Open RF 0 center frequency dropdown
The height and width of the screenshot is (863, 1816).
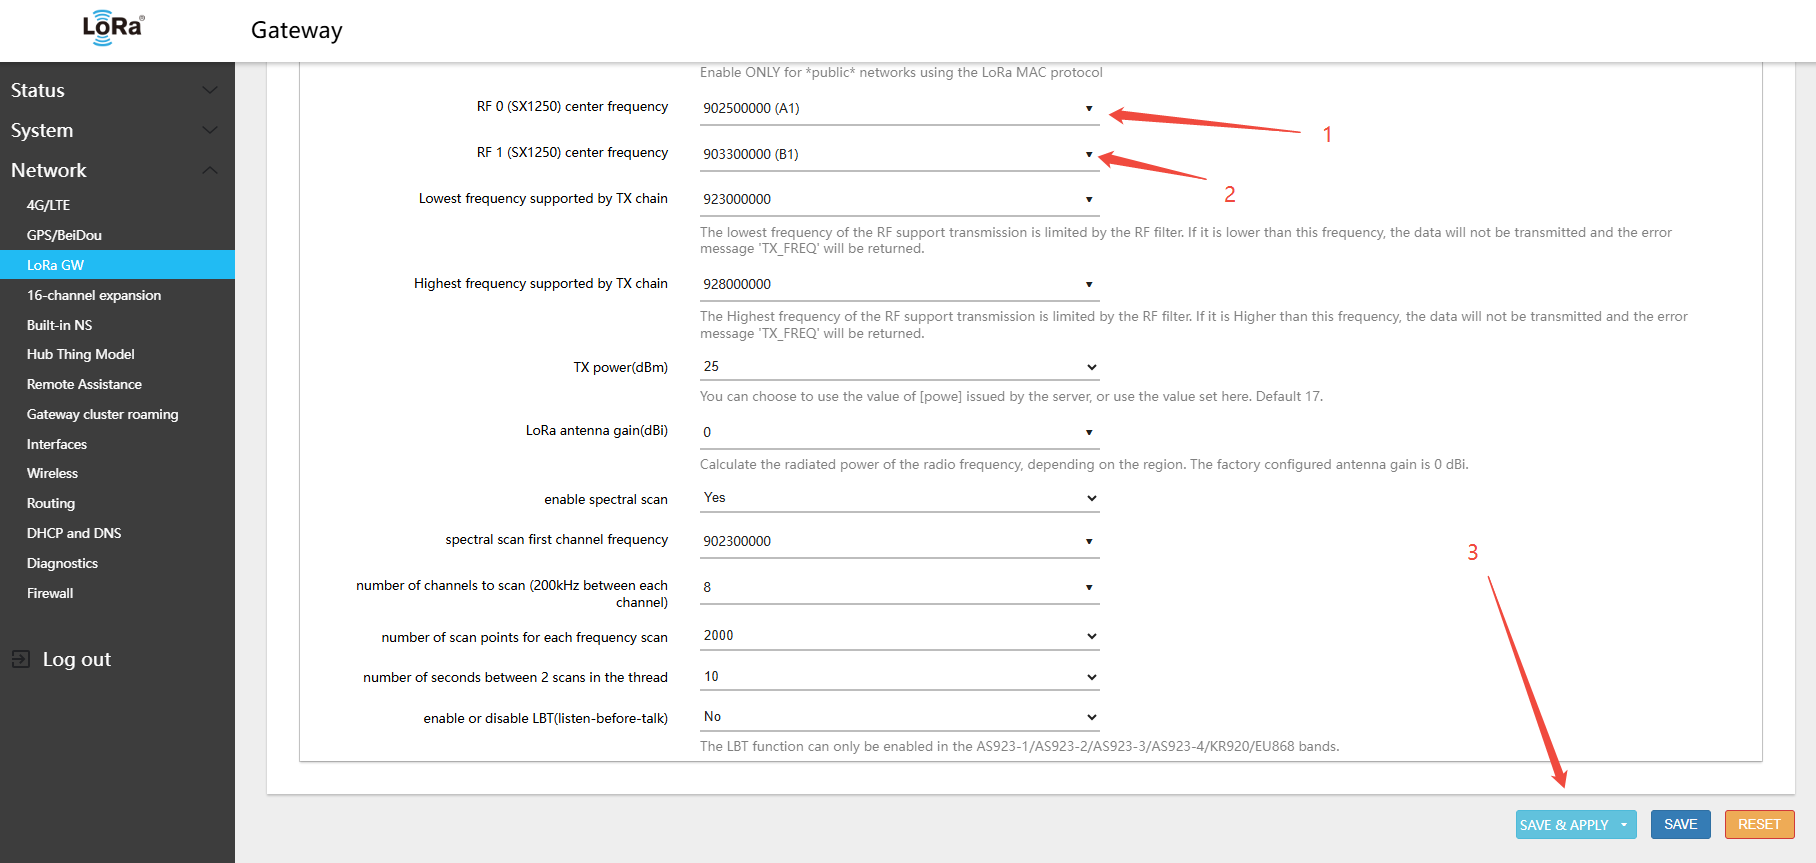coord(898,108)
